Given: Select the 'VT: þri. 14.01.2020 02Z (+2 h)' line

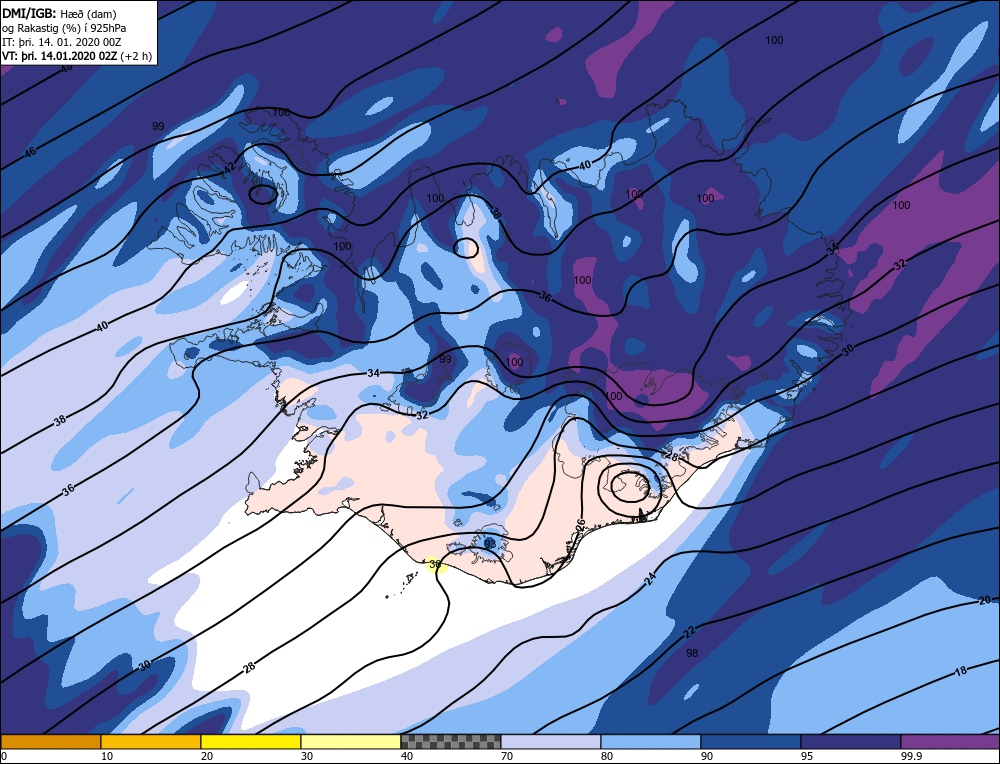Looking at the screenshot, I should click(77, 56).
